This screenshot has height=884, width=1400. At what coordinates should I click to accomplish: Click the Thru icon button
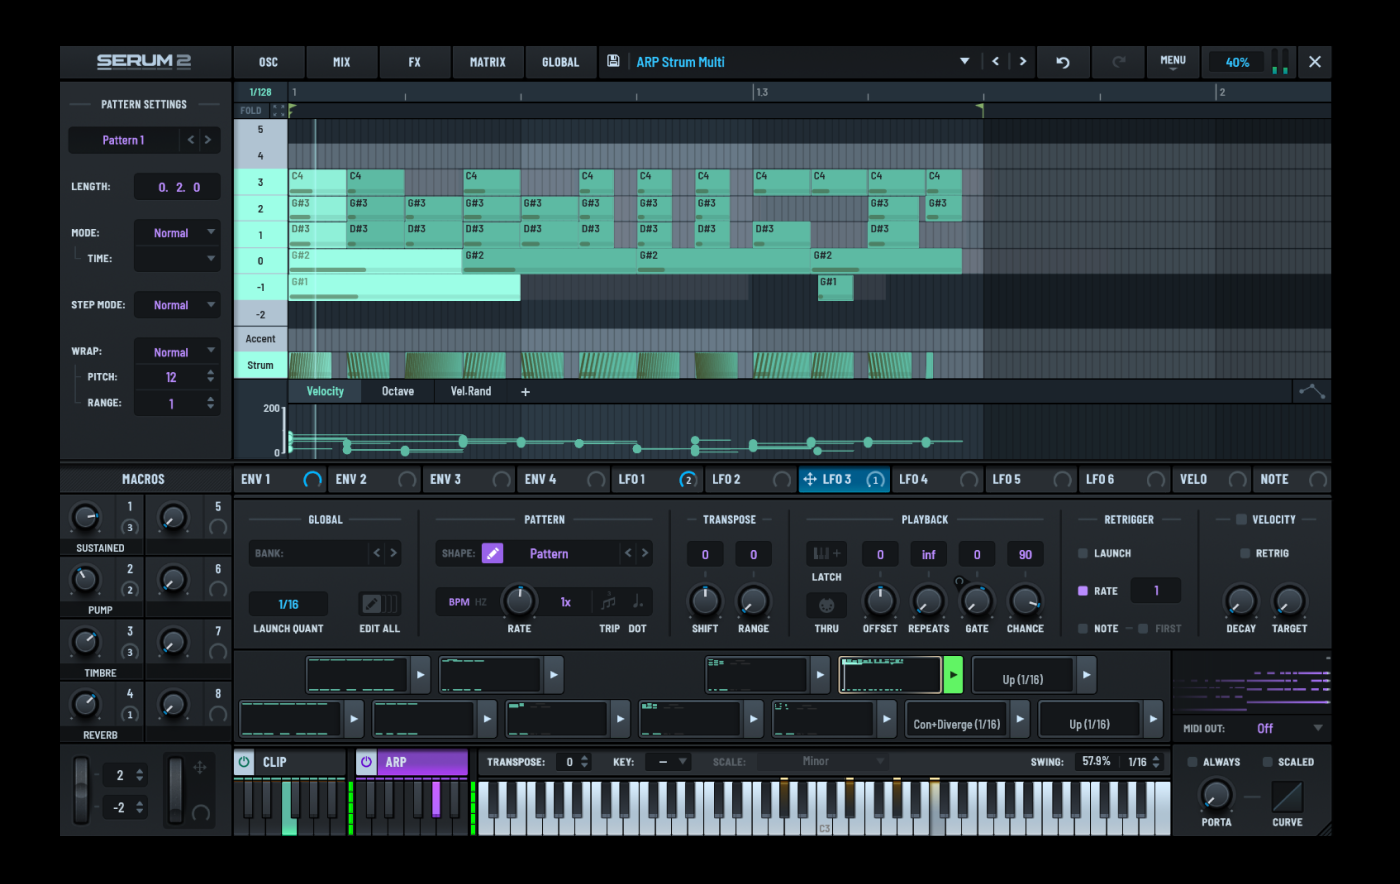826,605
